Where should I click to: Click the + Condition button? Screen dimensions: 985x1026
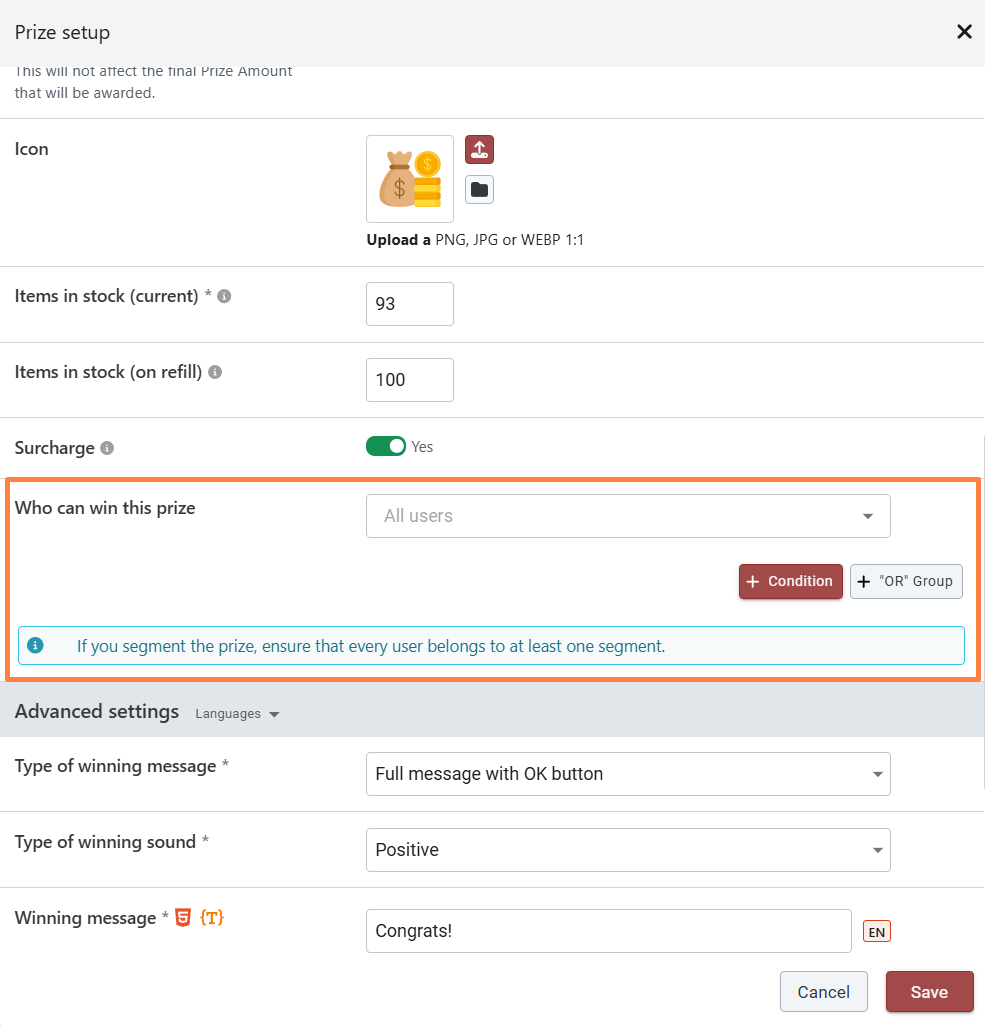tap(790, 581)
